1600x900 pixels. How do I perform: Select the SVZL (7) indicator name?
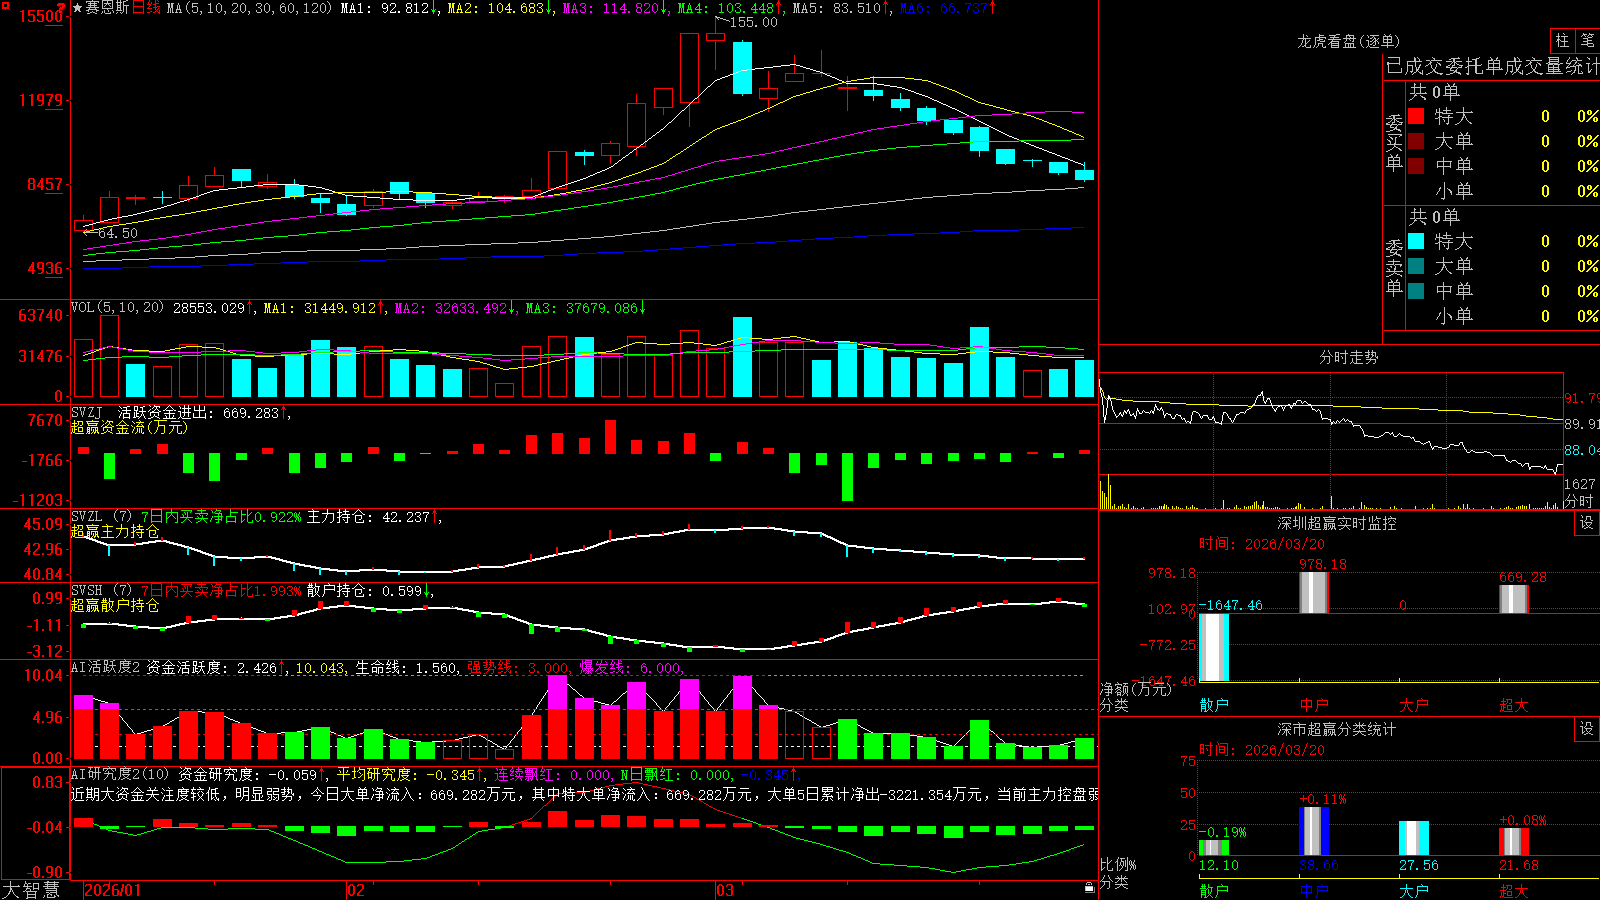[x=101, y=516]
